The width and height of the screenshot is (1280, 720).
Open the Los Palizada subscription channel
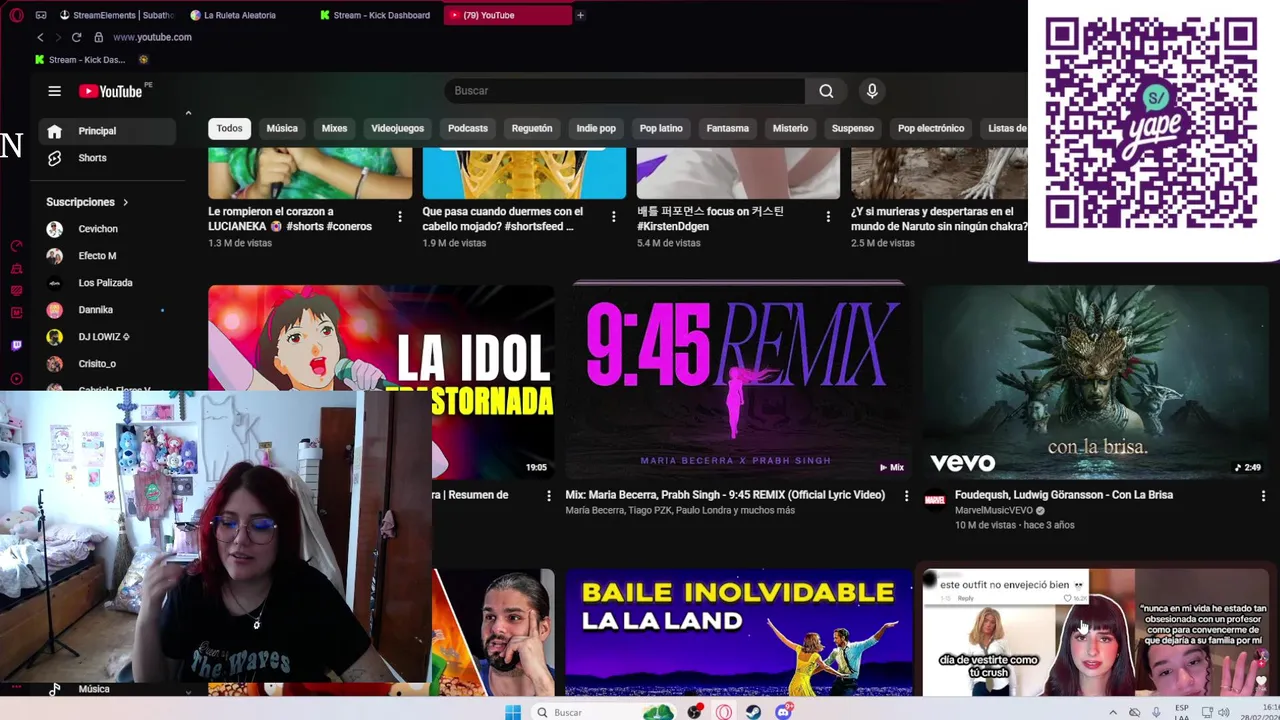point(108,283)
